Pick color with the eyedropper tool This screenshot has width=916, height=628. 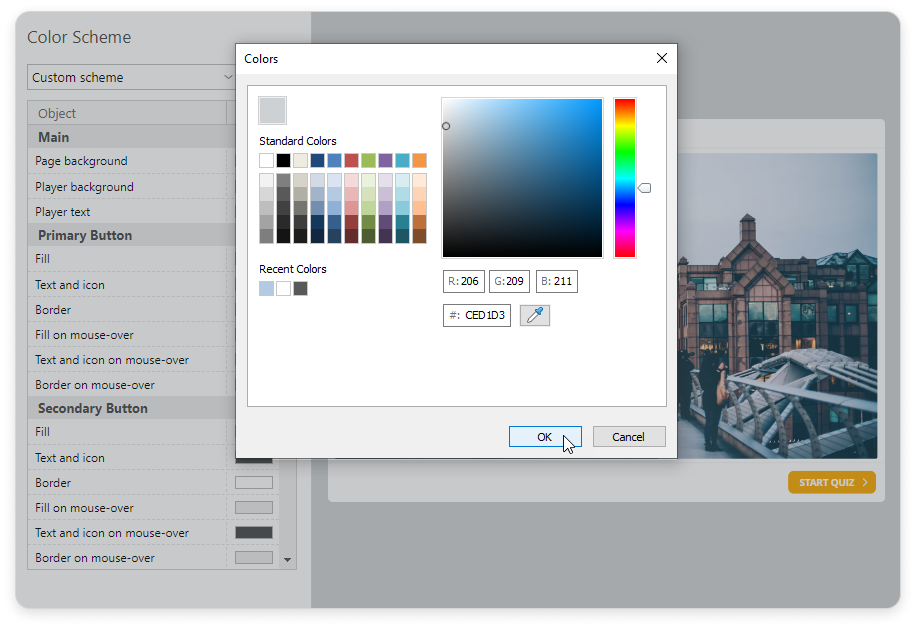(535, 315)
